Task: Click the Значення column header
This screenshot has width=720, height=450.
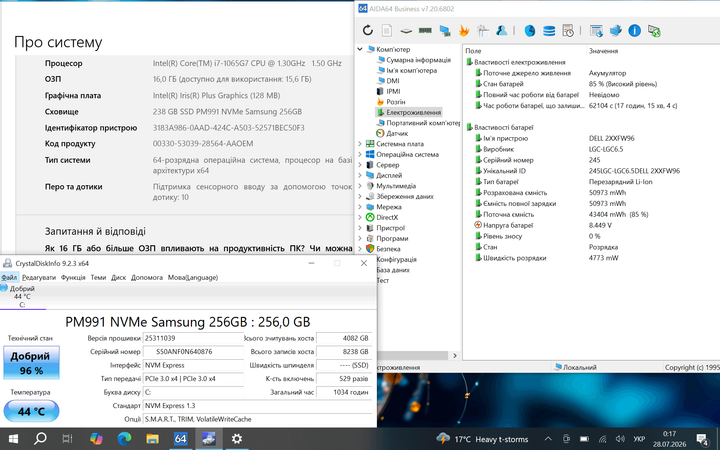Action: [x=603, y=51]
